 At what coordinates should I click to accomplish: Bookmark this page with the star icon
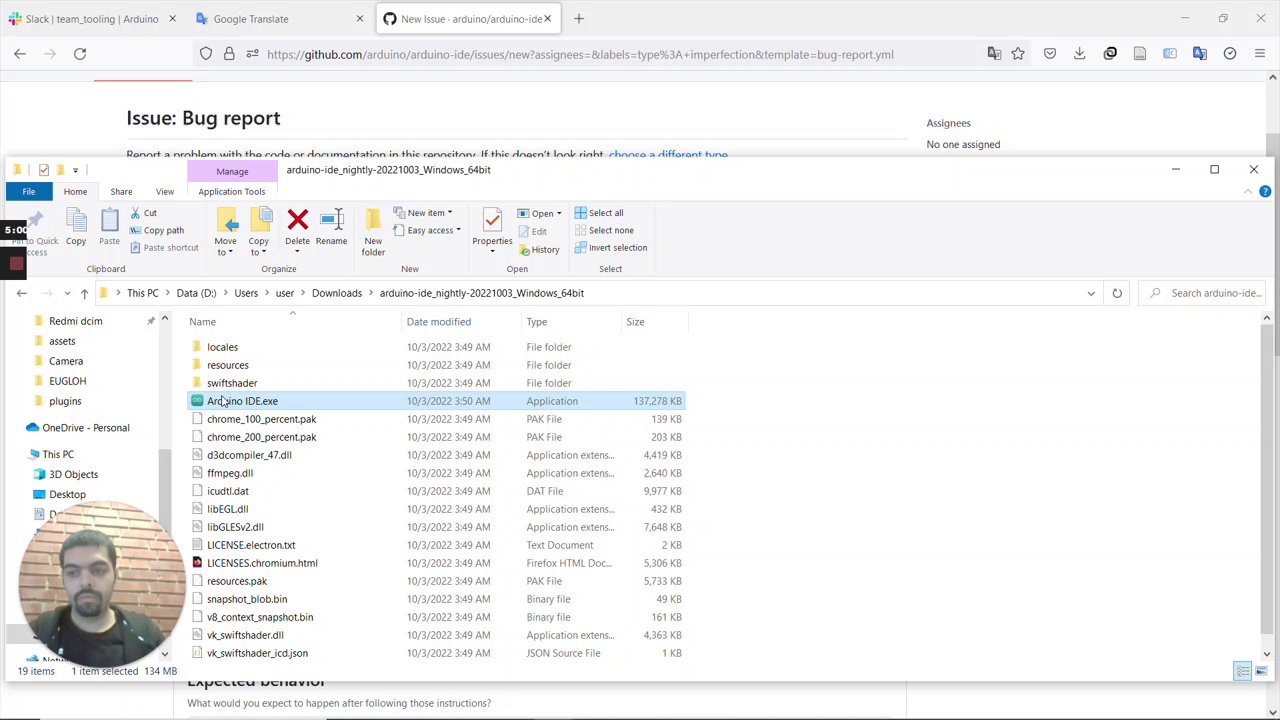[x=1018, y=54]
